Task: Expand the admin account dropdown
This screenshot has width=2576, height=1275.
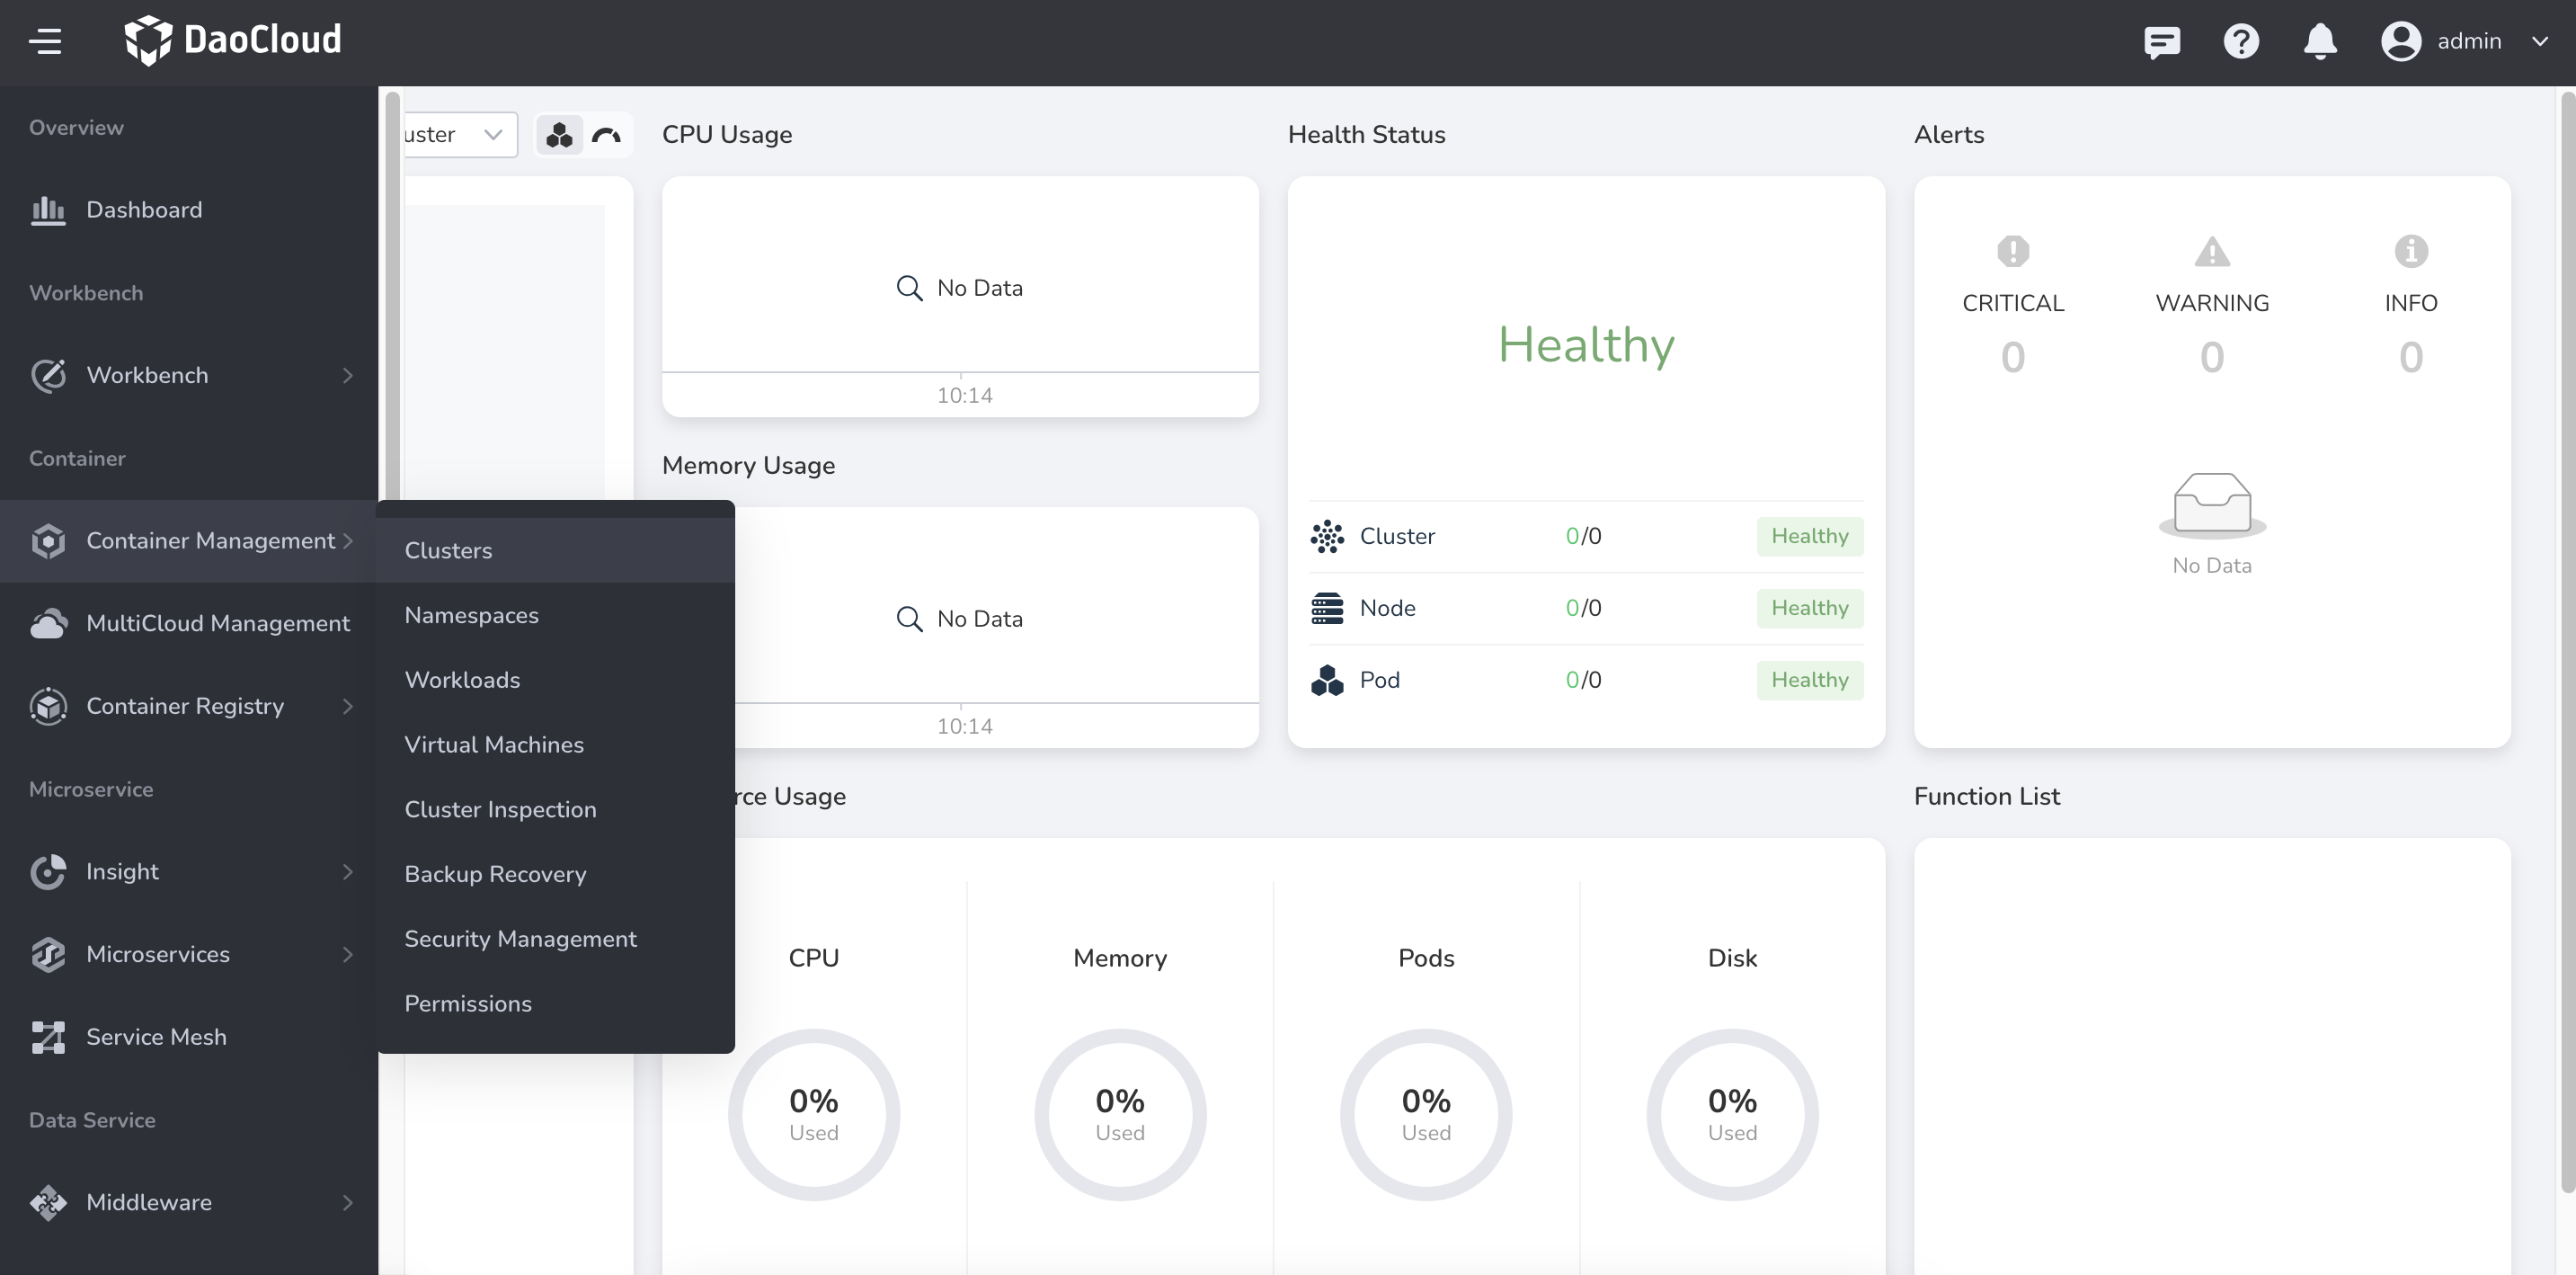Action: (x=2541, y=42)
